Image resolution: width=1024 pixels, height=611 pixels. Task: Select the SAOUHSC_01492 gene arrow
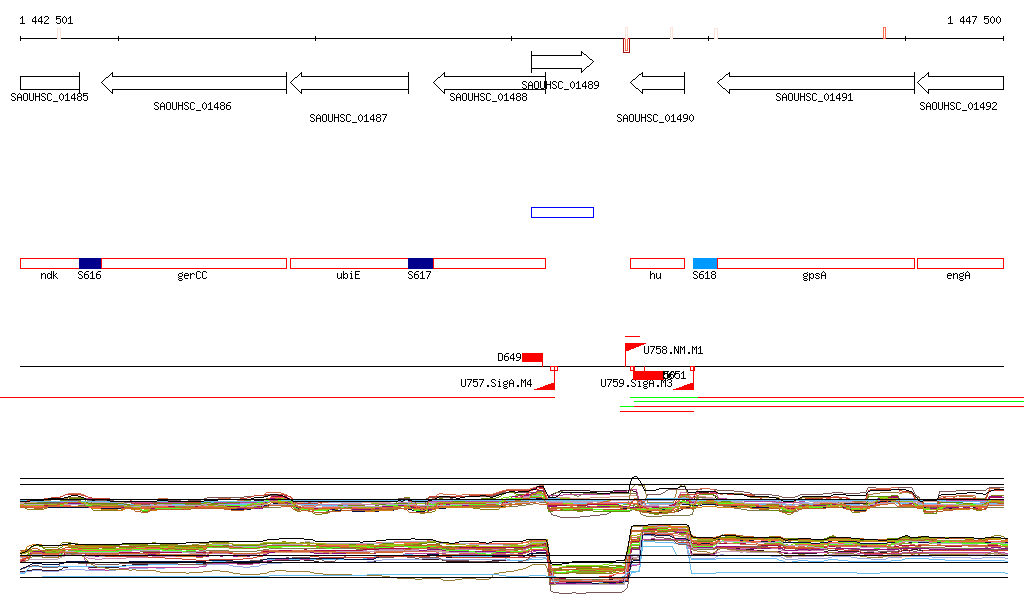[x=961, y=83]
